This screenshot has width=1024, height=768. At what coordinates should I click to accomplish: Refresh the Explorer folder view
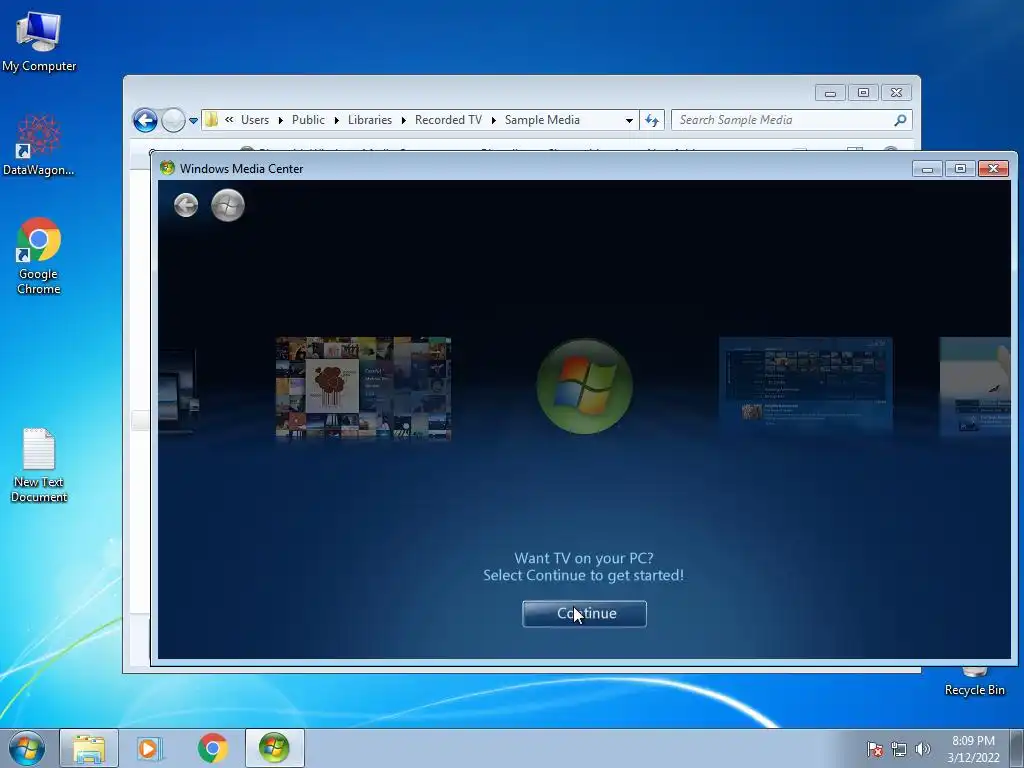[652, 120]
